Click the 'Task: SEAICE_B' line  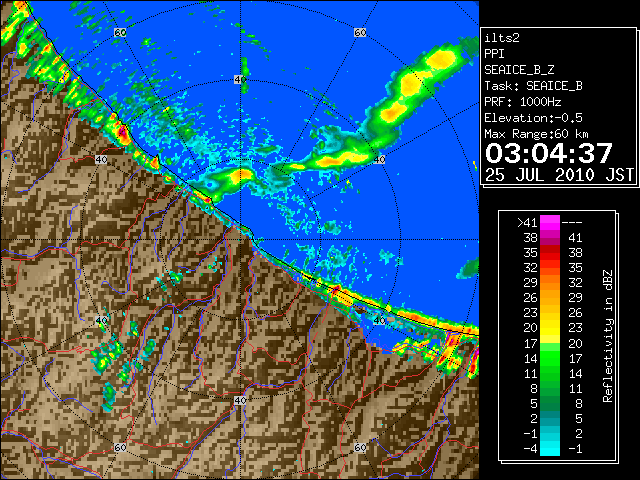tap(533, 86)
